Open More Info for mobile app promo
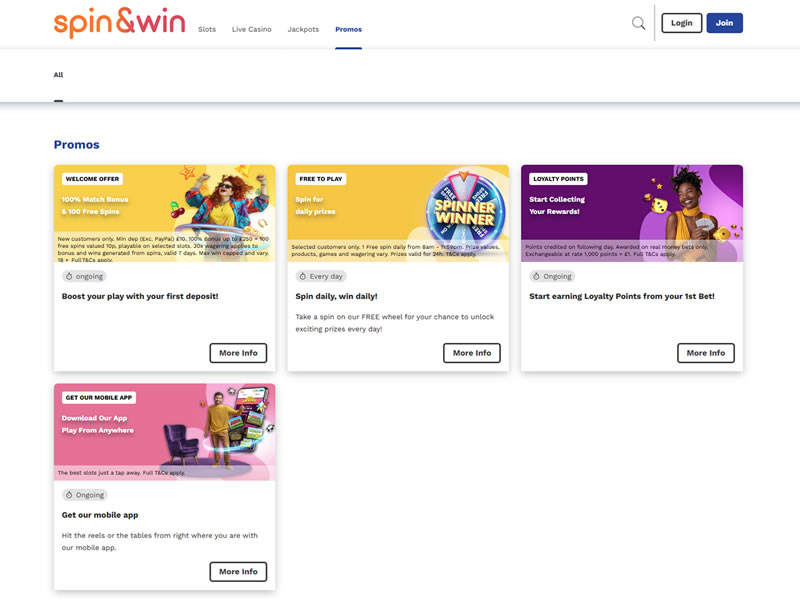This screenshot has height=600, width=800. tap(238, 571)
